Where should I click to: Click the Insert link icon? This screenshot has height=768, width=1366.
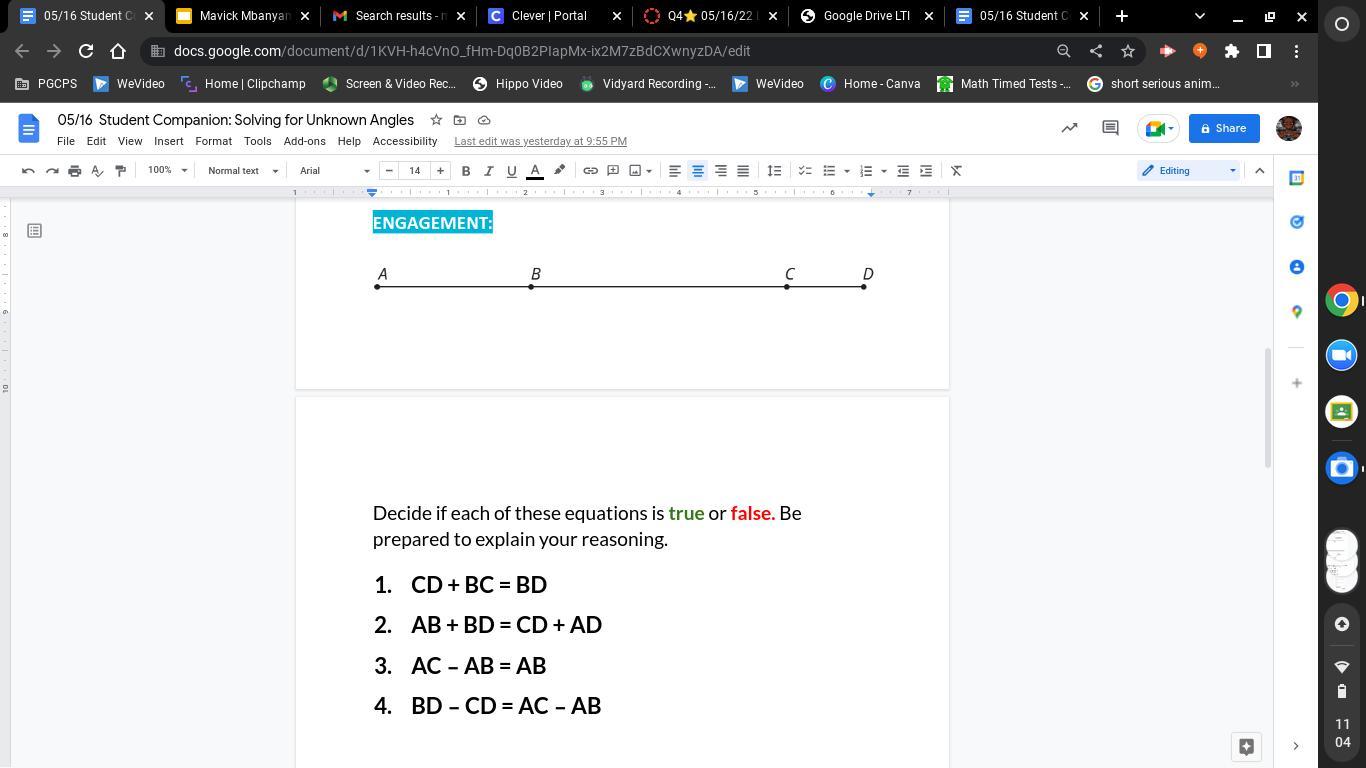pyautogui.click(x=590, y=171)
